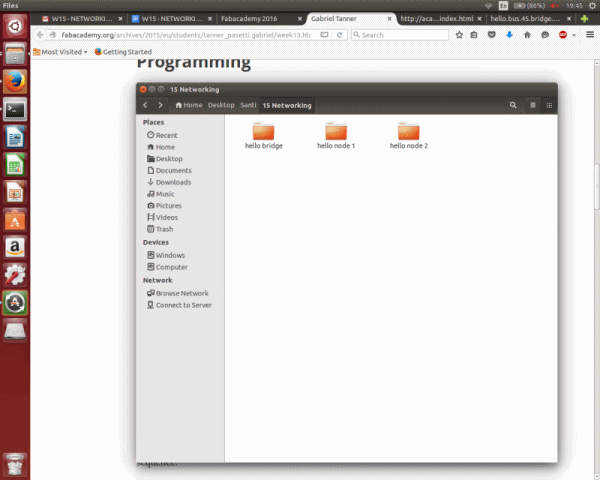
Task: Switch to Fabacademy 2016 tab
Action: point(249,19)
